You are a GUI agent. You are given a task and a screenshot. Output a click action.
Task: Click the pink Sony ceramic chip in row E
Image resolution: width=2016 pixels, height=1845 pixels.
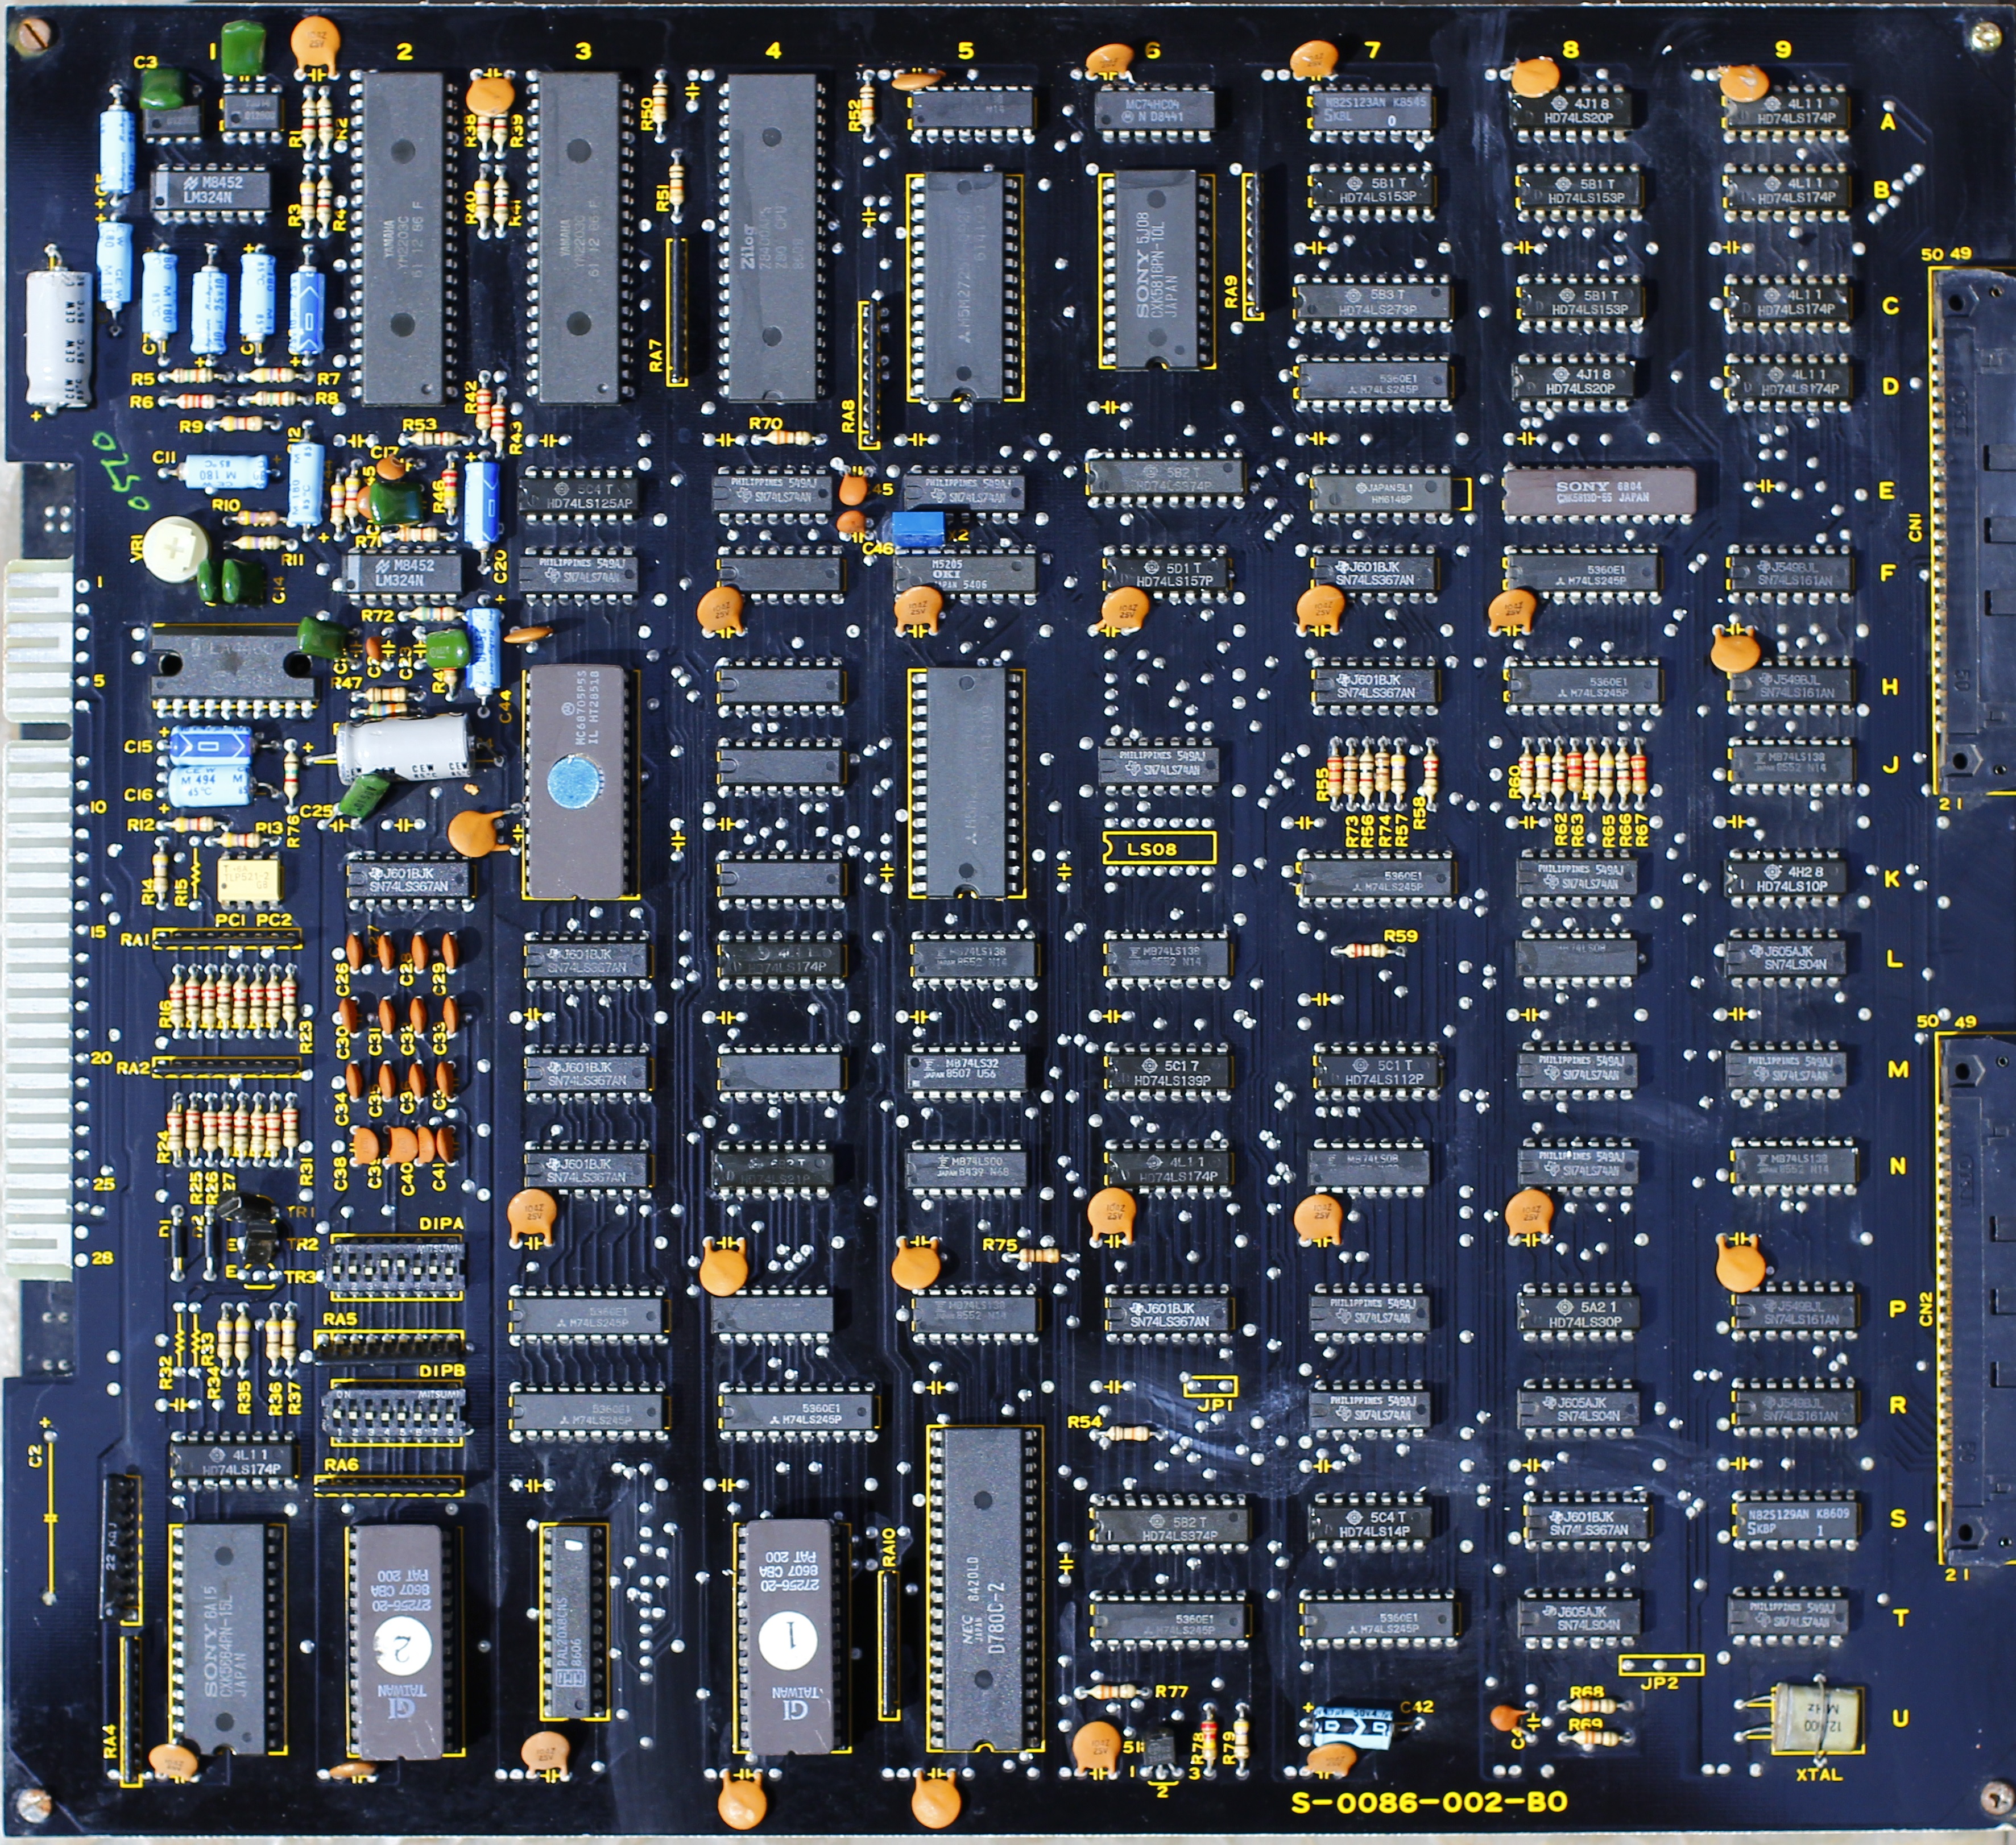point(1599,491)
